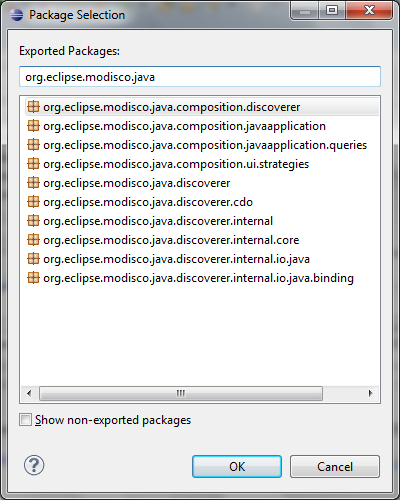
Task: Choose org.eclipse.modisco.java.discoverer.internal entry
Action: coord(158,221)
